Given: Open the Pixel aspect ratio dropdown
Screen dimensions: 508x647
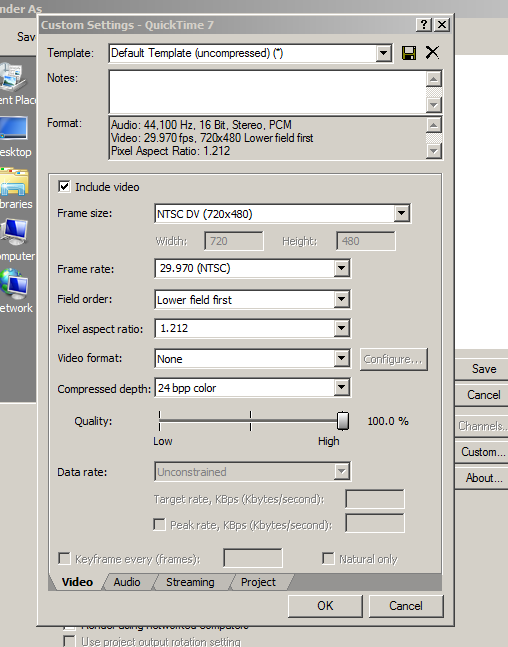Looking at the screenshot, I should click(341, 328).
